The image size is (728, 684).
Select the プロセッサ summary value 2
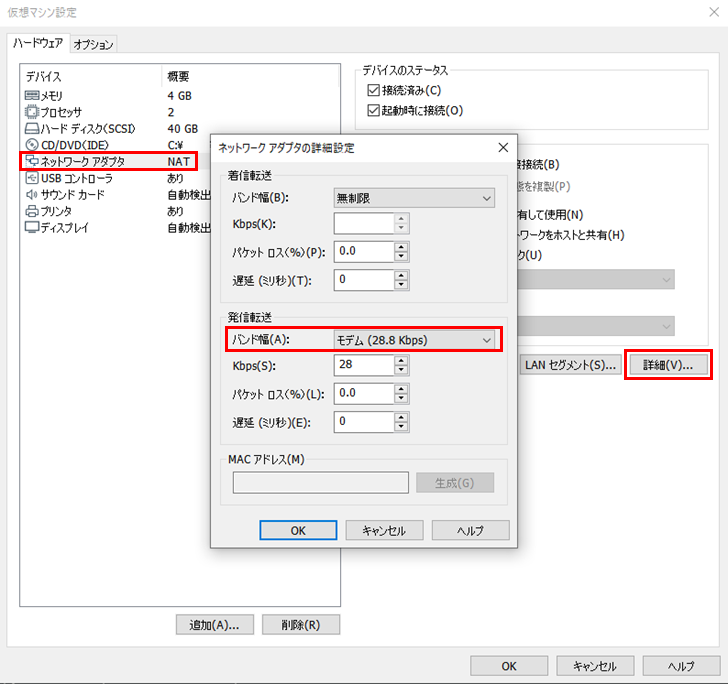pos(171,112)
